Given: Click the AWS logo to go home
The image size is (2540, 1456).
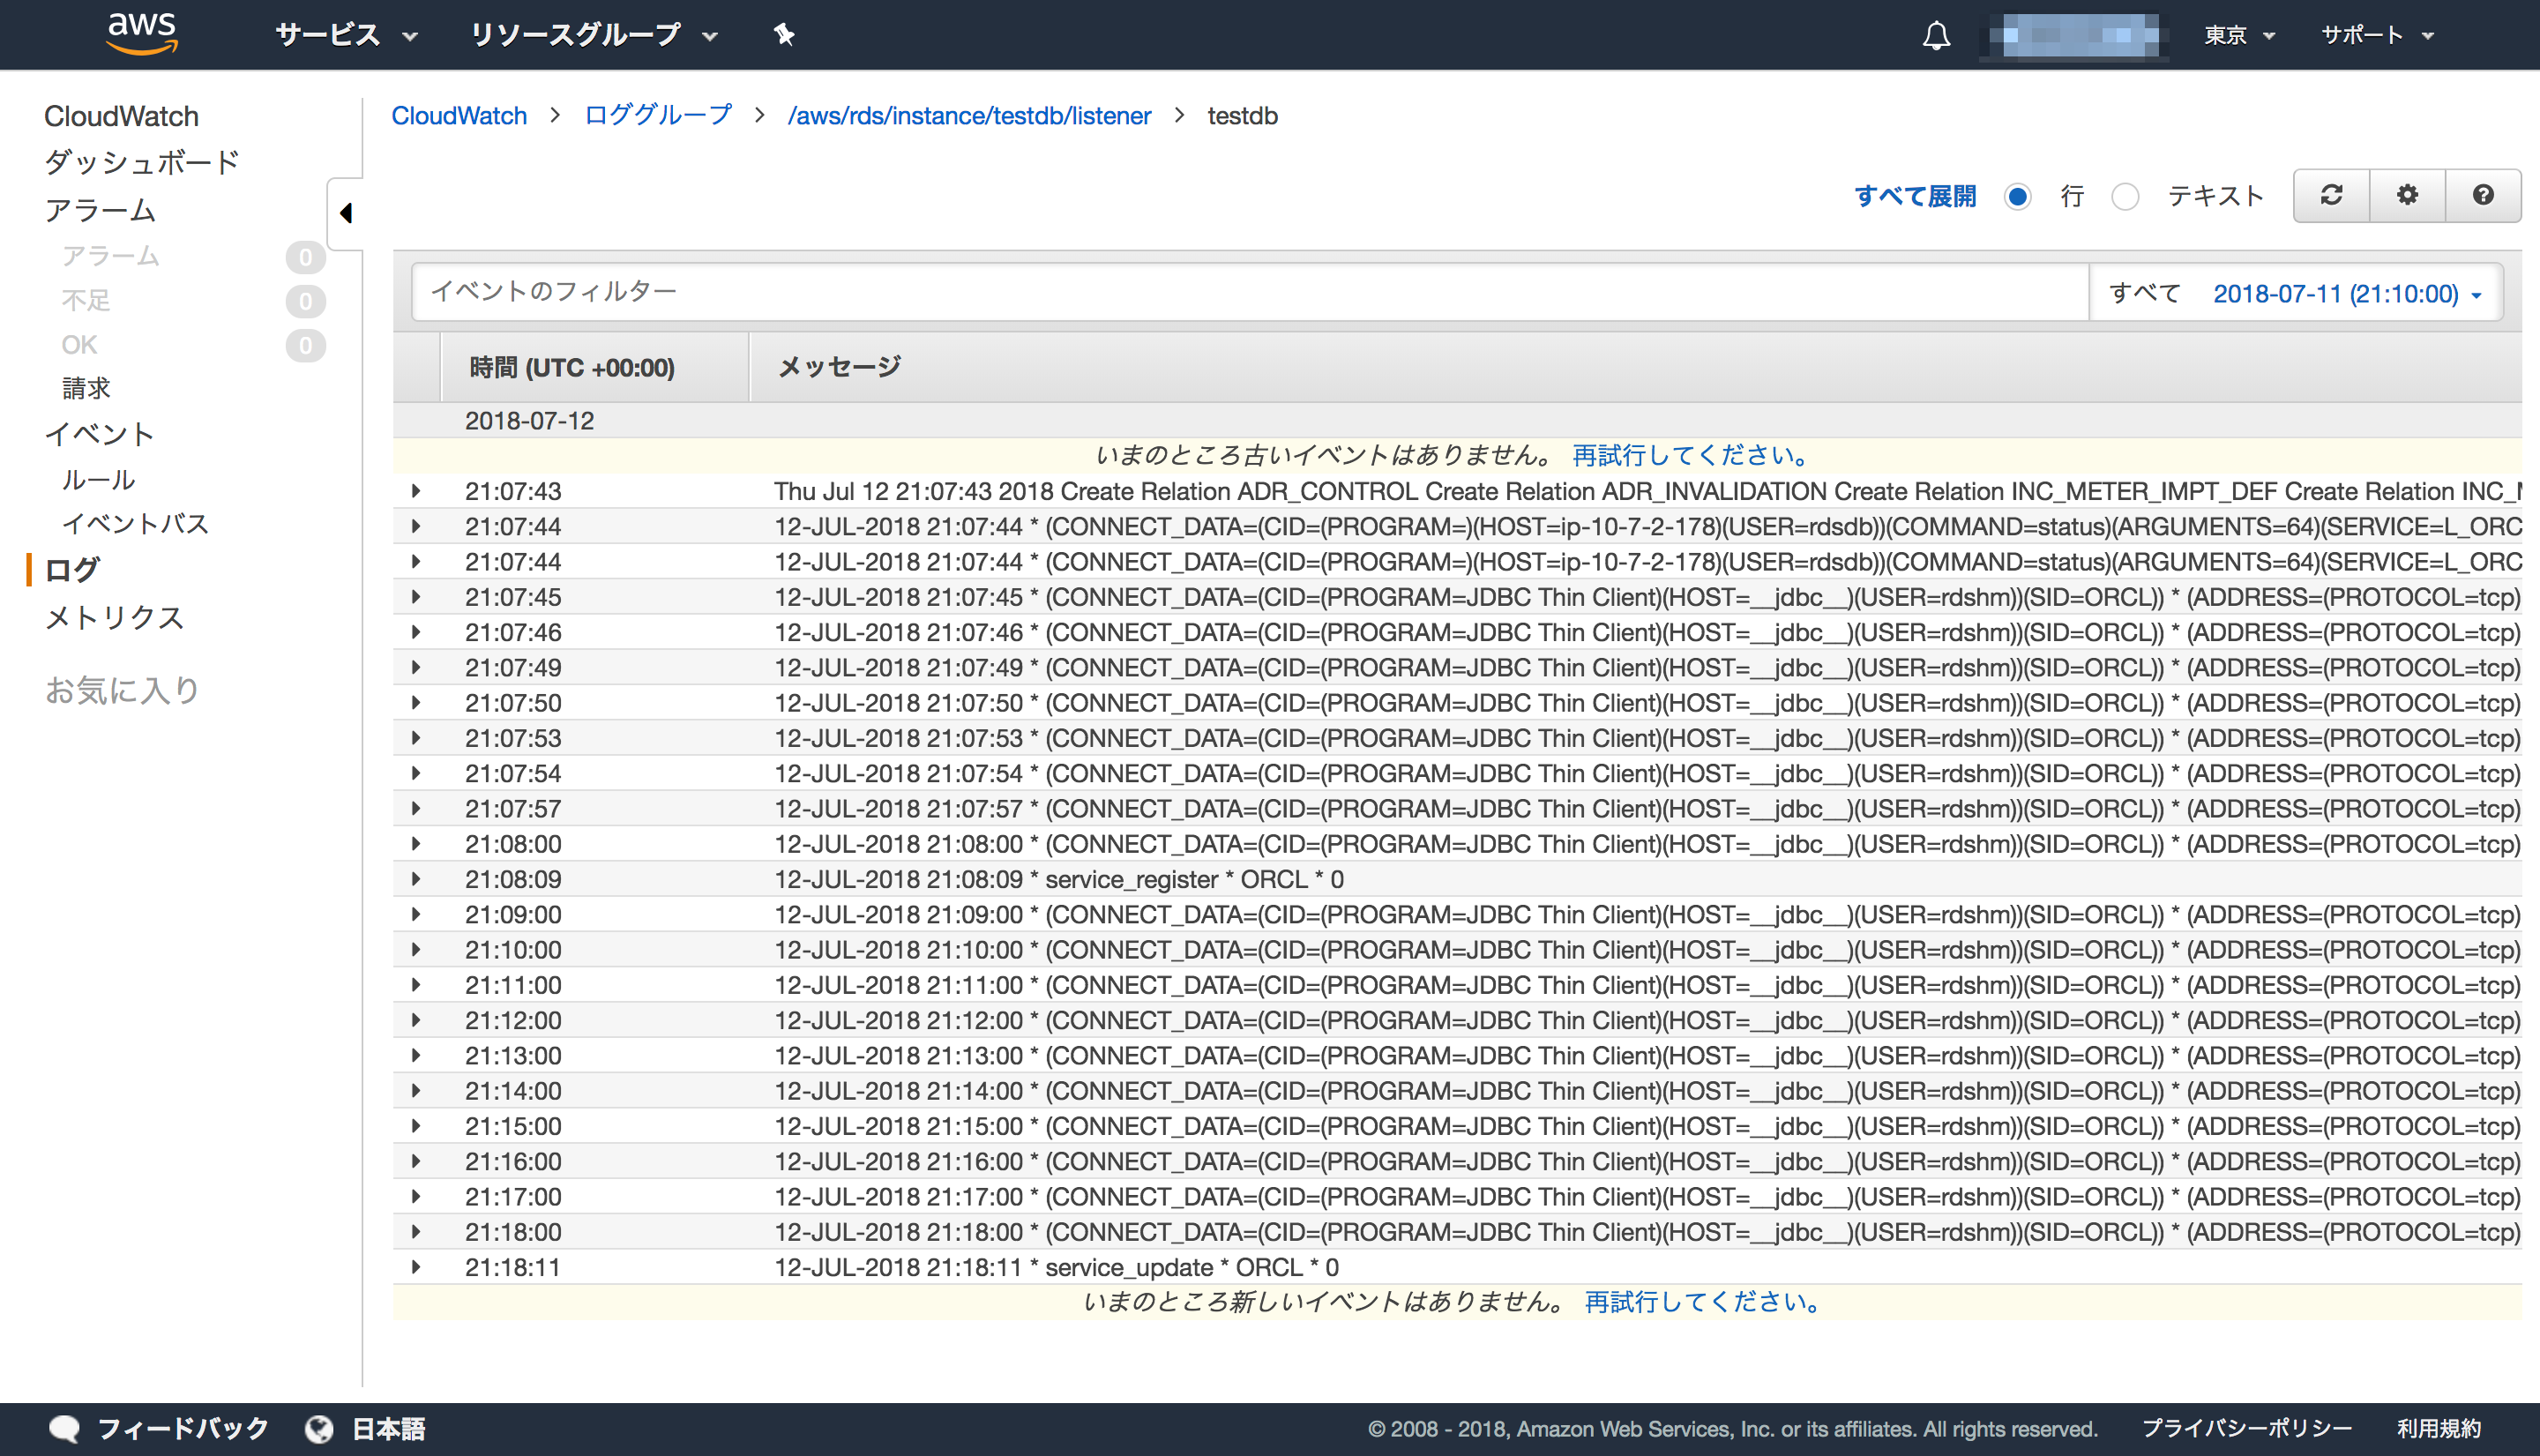Looking at the screenshot, I should (x=141, y=33).
